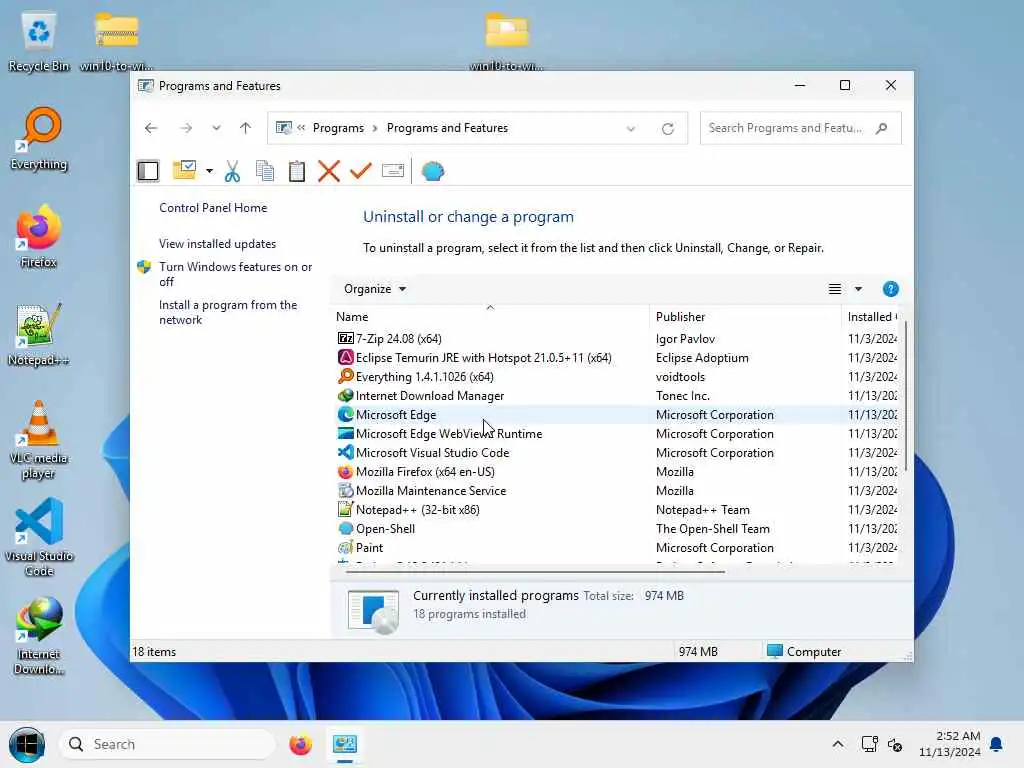This screenshot has height=768, width=1024.
Task: Click the orange checkmark Properties icon
Action: click(x=360, y=171)
